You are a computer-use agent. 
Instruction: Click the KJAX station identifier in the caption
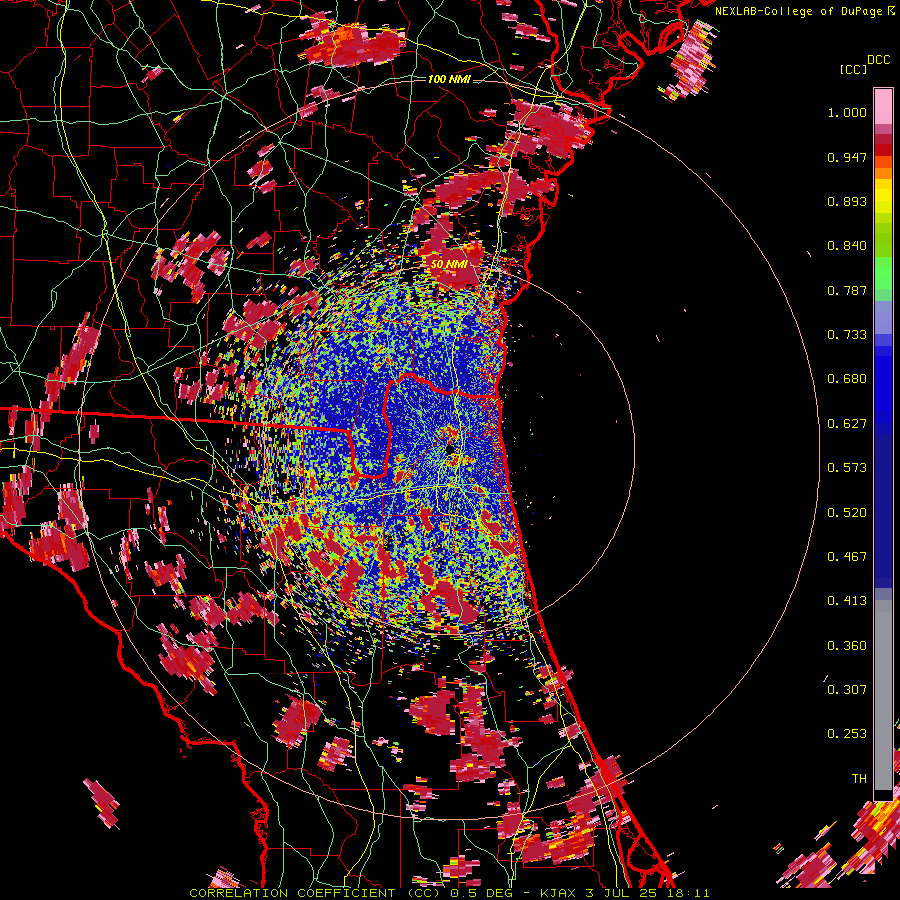point(556,893)
